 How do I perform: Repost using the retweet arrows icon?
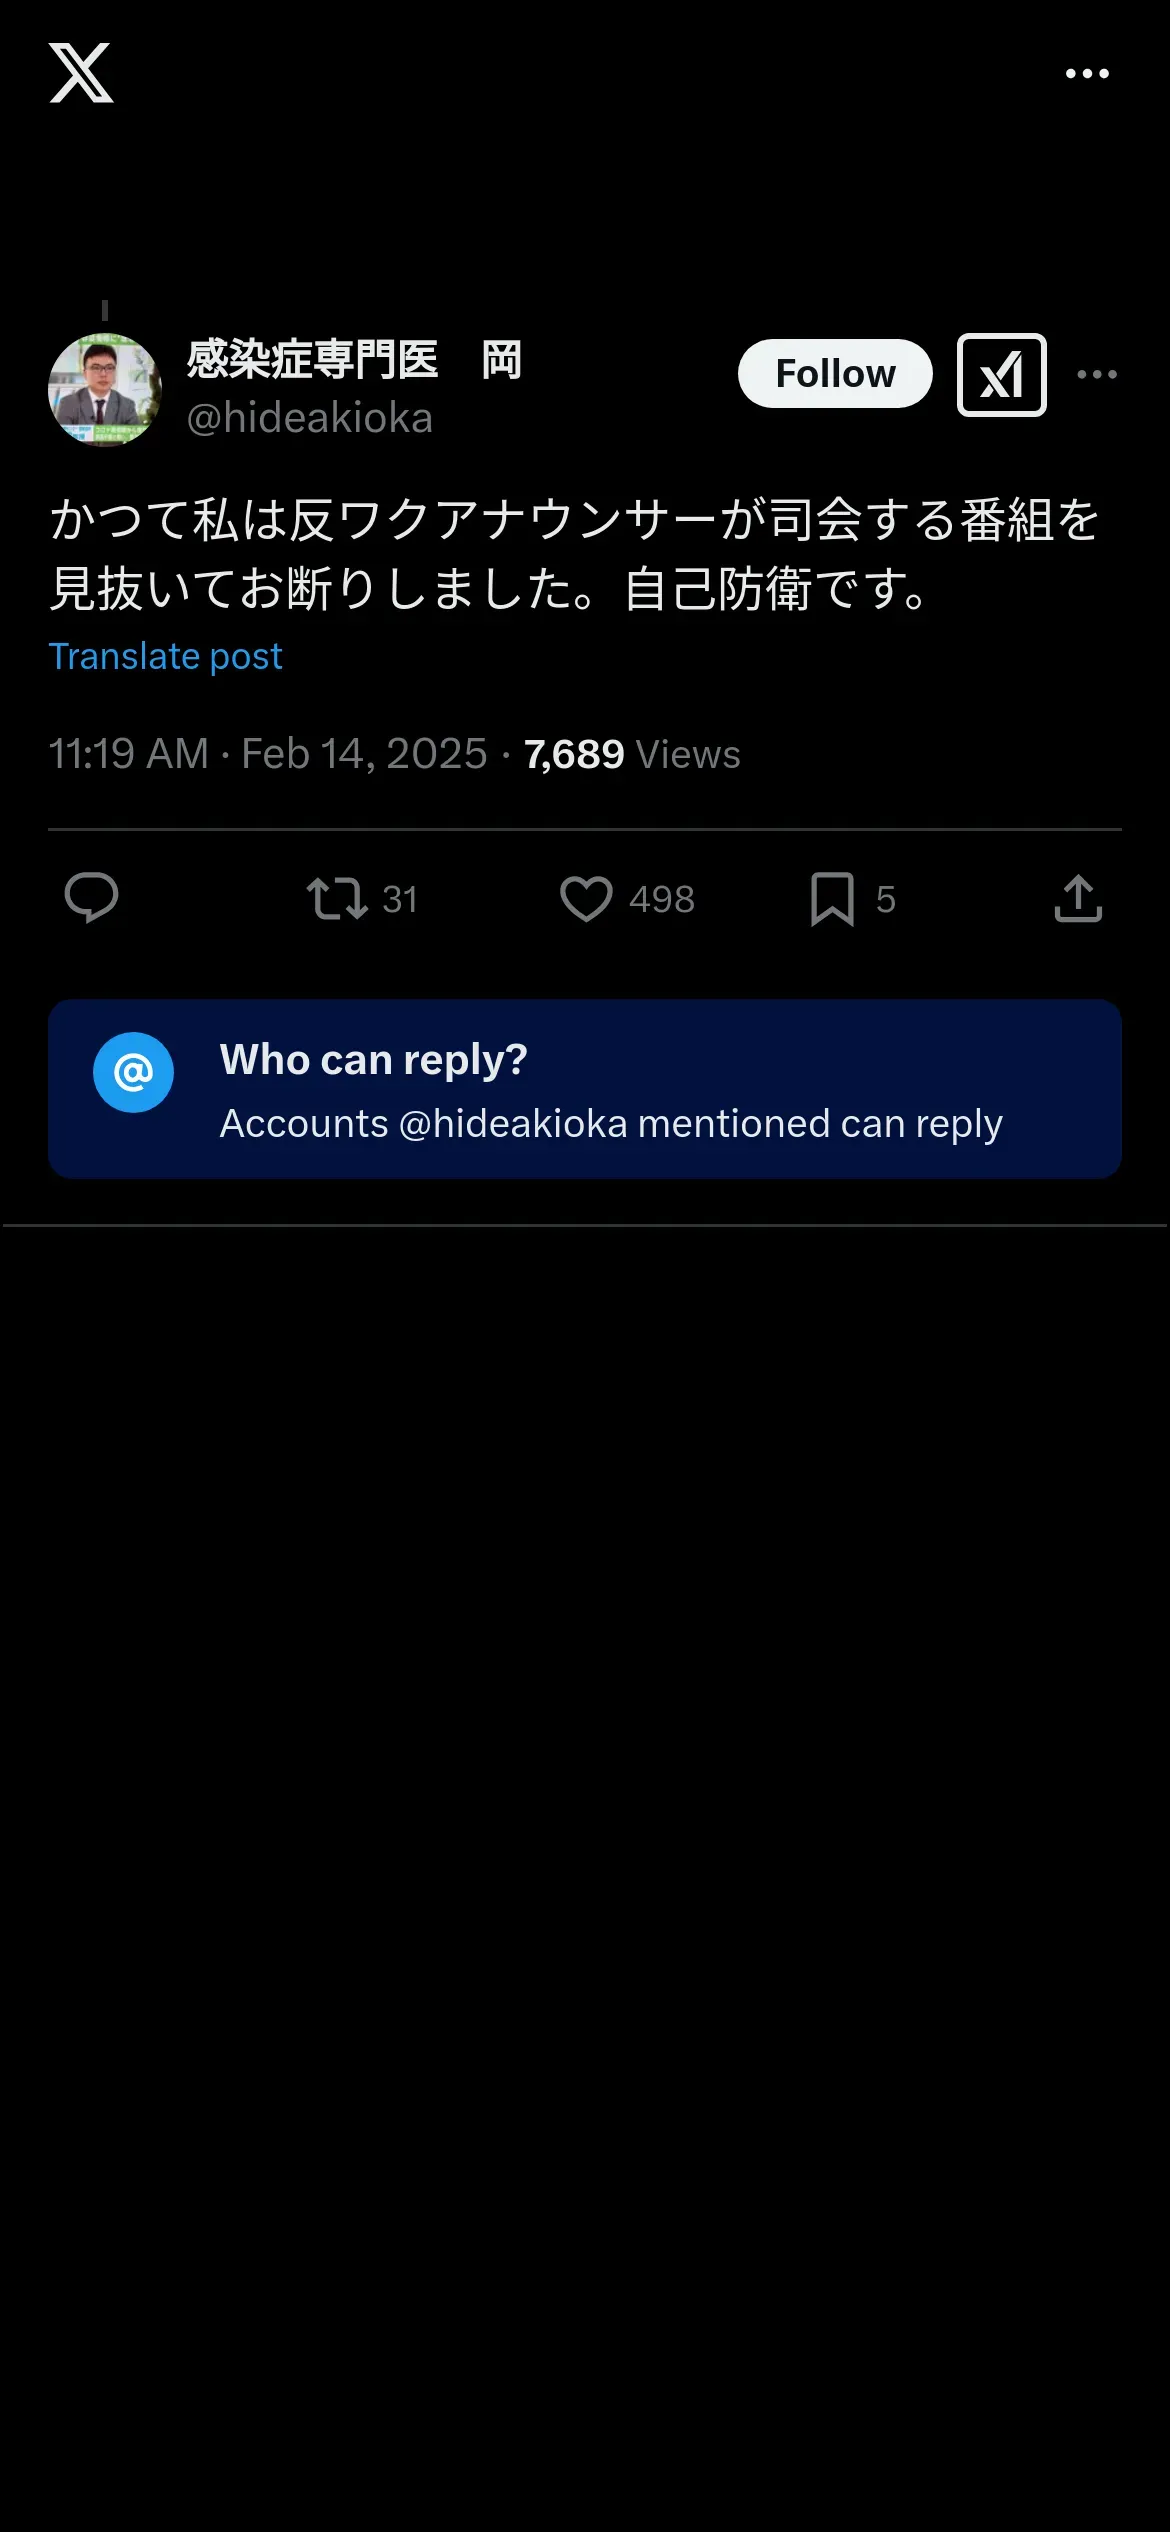337,898
